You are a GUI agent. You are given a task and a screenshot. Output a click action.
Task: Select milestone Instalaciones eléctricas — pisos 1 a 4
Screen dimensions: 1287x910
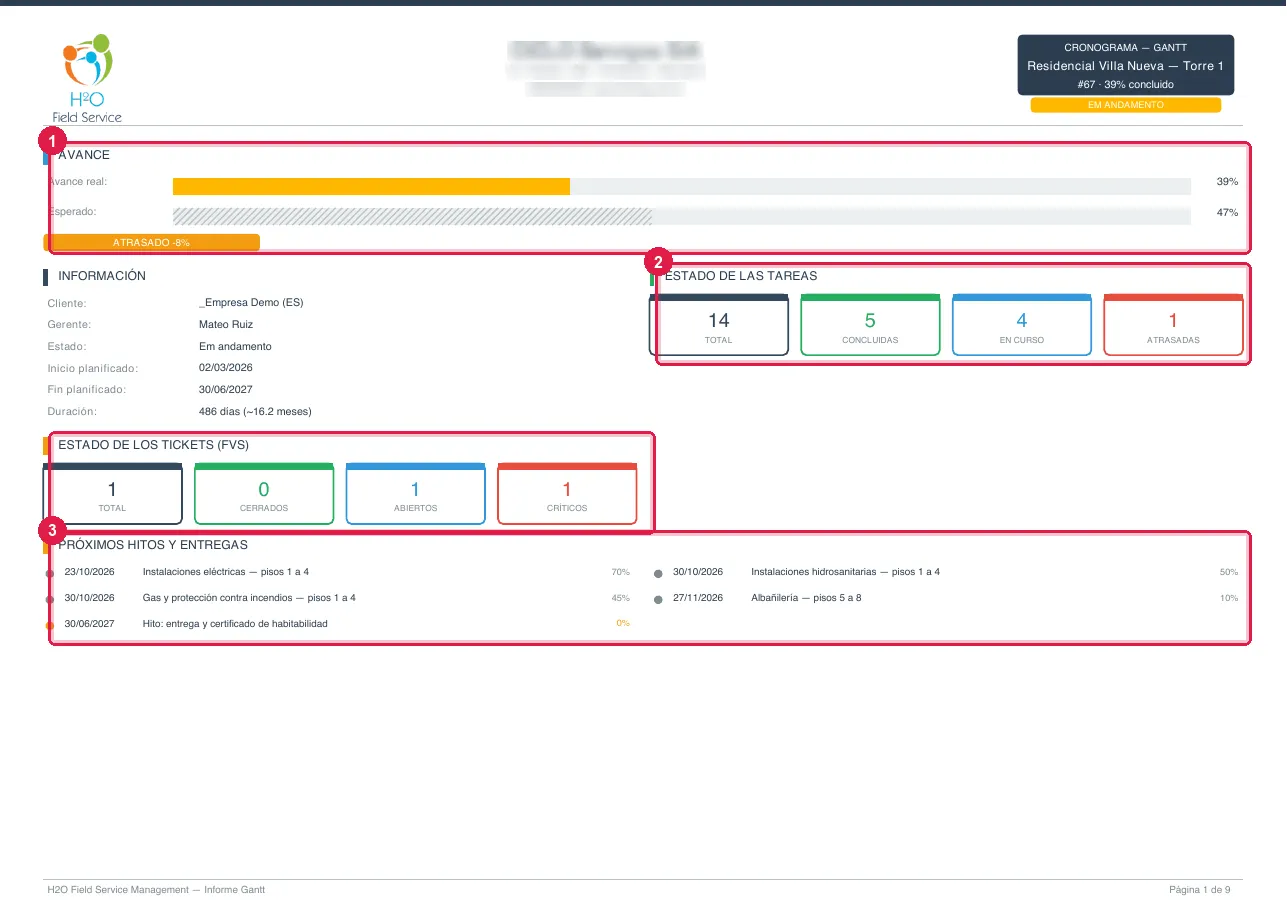pos(226,572)
